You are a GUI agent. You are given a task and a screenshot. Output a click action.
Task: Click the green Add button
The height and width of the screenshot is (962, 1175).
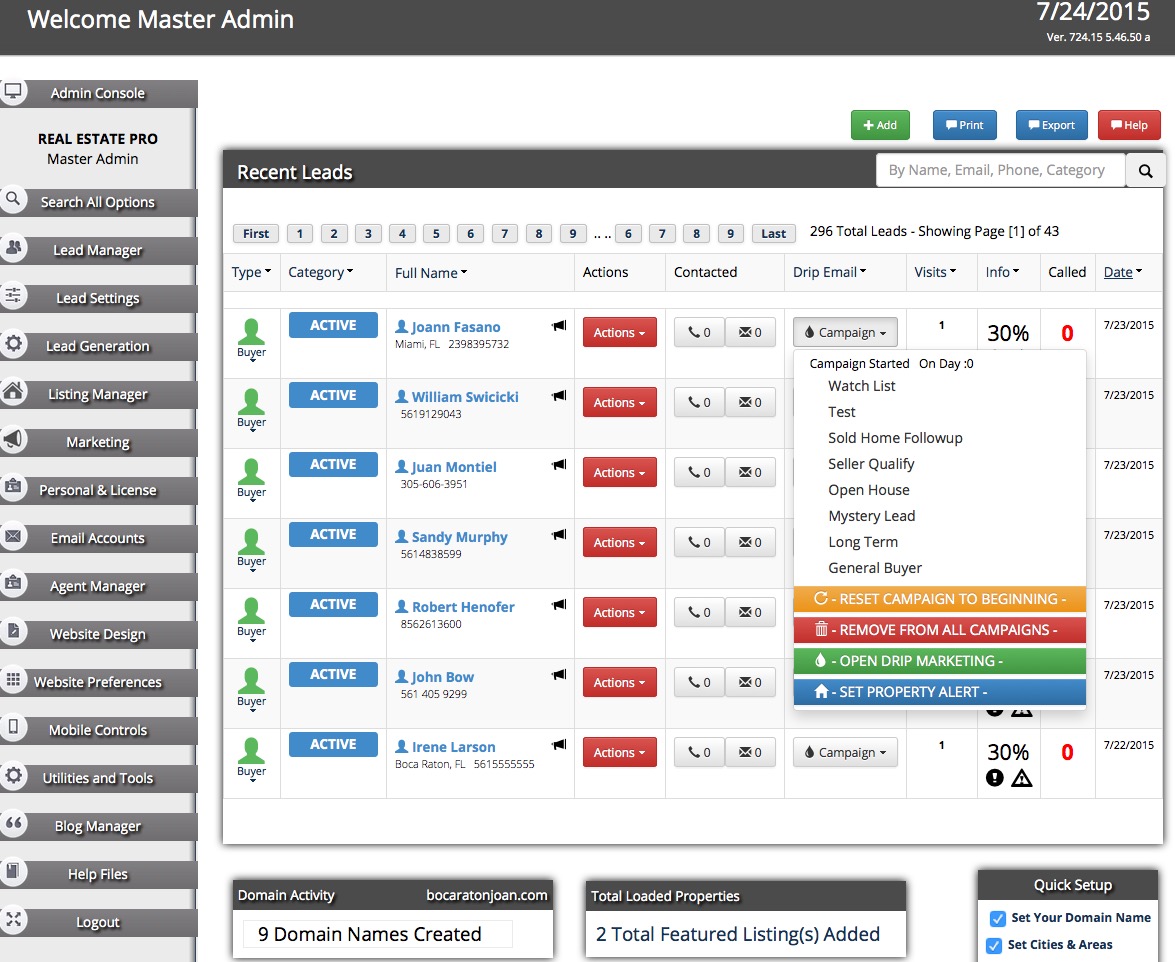pos(880,125)
